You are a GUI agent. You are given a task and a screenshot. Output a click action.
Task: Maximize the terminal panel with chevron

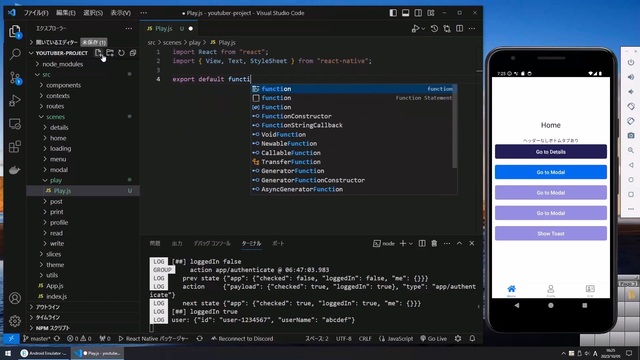coord(459,243)
